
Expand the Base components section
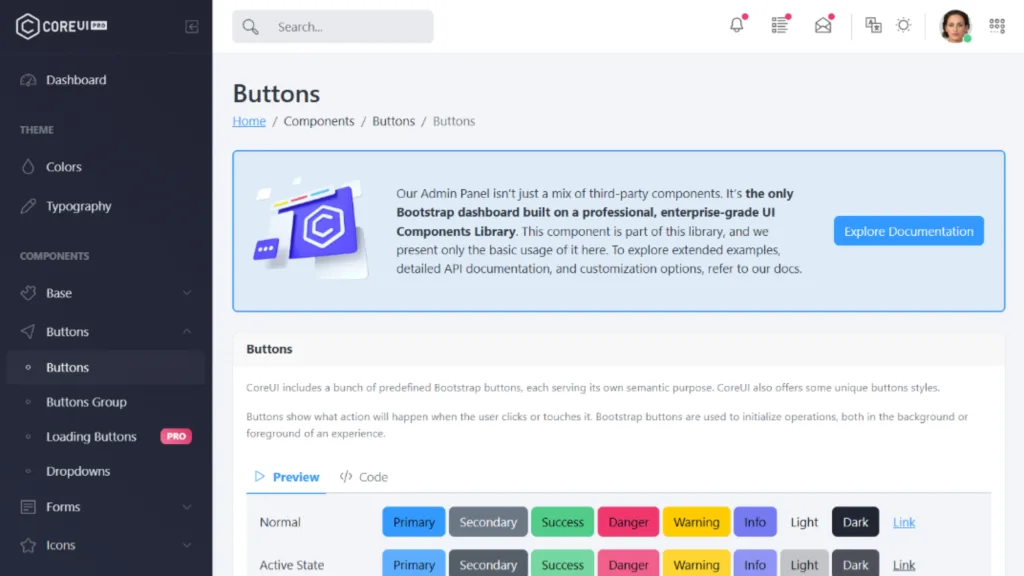tap(105, 292)
